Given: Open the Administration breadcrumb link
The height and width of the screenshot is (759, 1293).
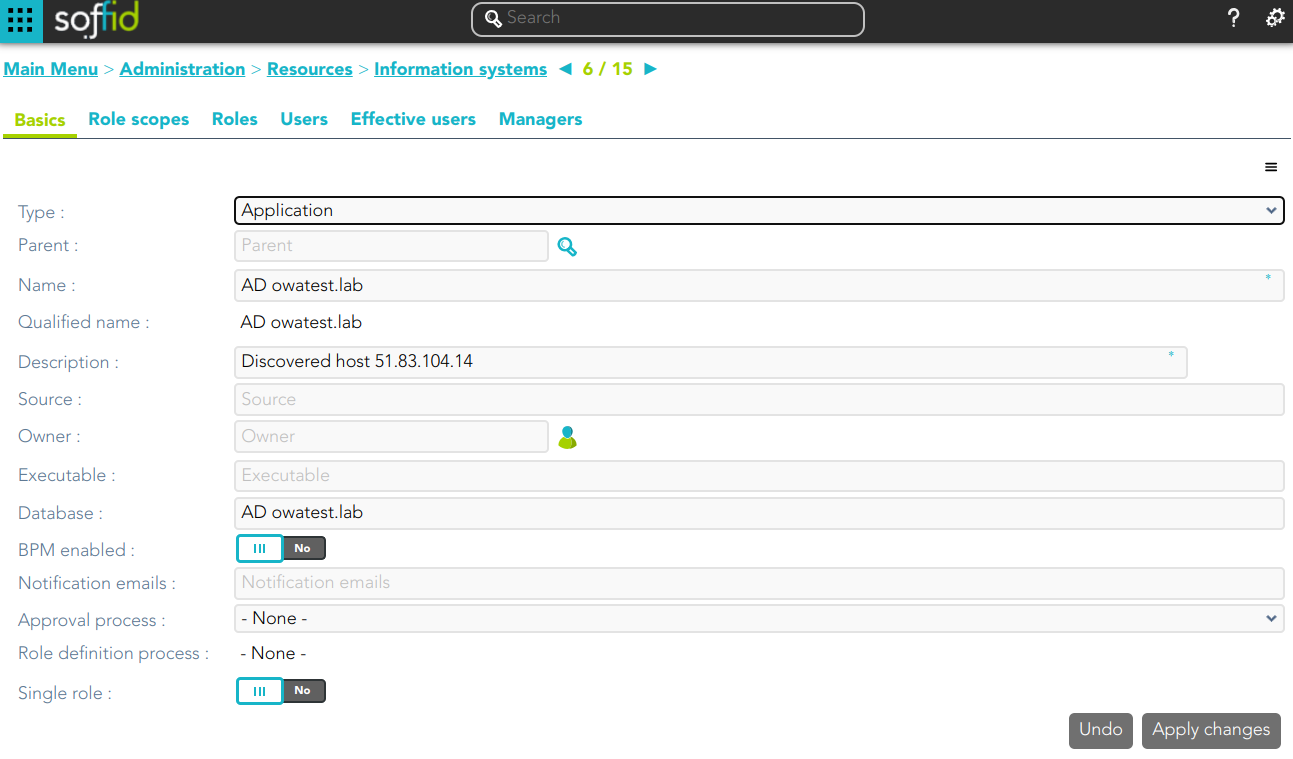Looking at the screenshot, I should 182,69.
